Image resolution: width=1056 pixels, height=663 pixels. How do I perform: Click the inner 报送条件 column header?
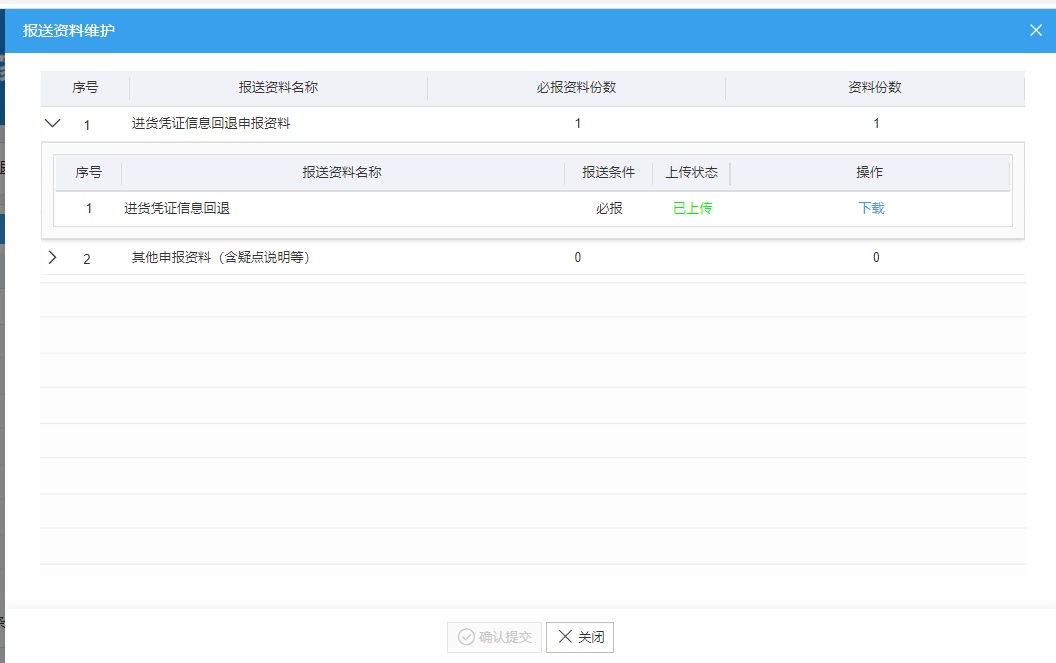608,172
